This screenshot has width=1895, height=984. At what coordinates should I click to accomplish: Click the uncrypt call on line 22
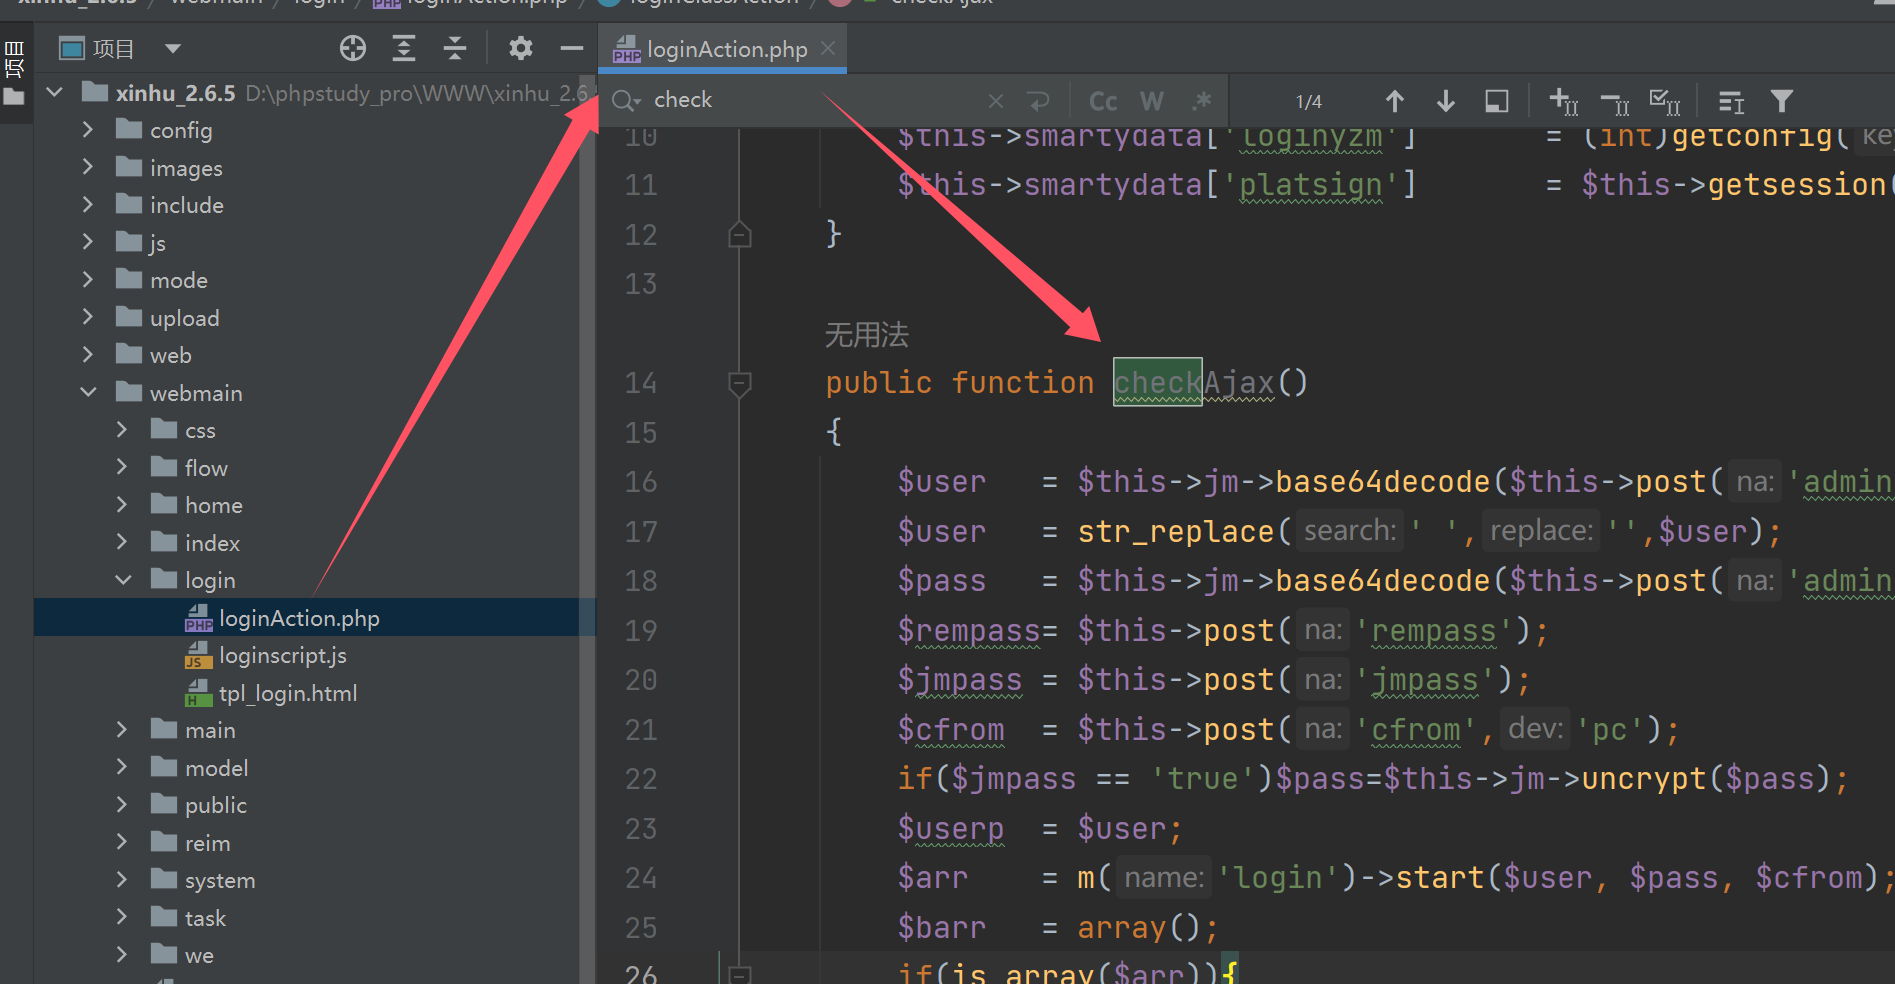click(1643, 778)
